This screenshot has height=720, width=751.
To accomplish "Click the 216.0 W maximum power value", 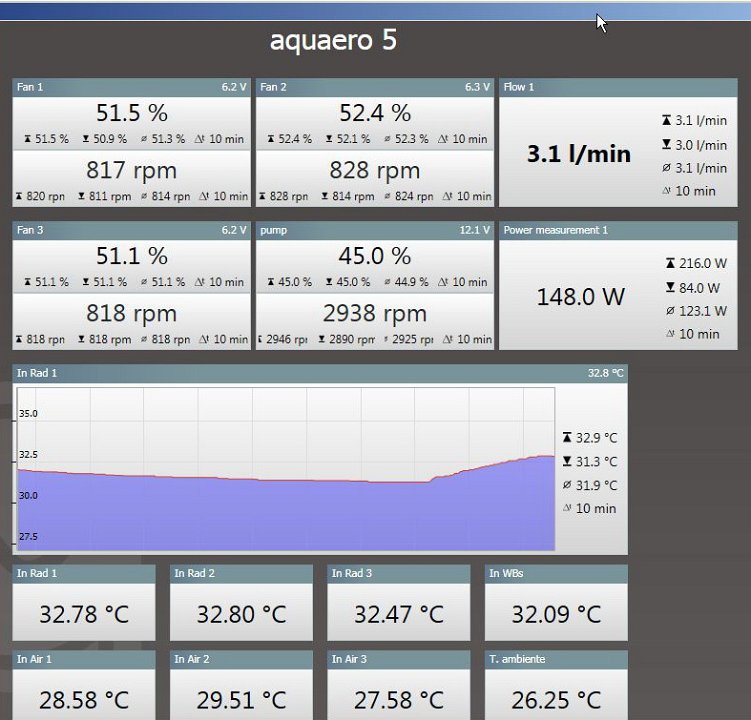I will pos(703,263).
